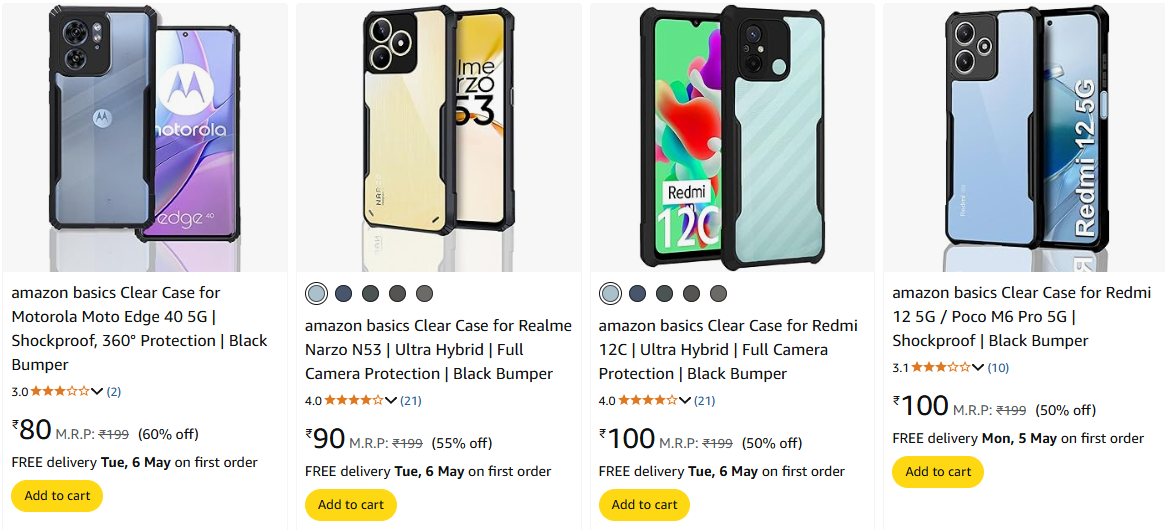Click the stars for Redmi 12 5G case
This screenshot has height=530, width=1165.
click(942, 367)
